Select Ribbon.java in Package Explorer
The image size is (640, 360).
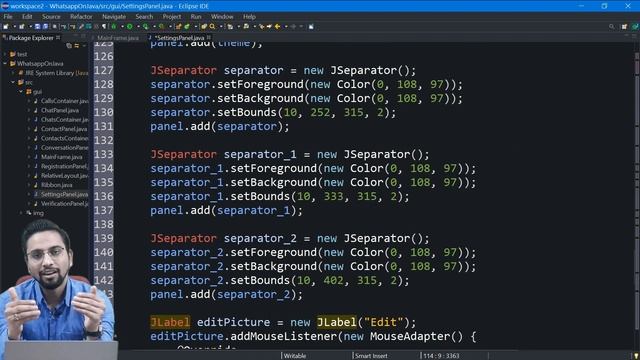(56, 185)
